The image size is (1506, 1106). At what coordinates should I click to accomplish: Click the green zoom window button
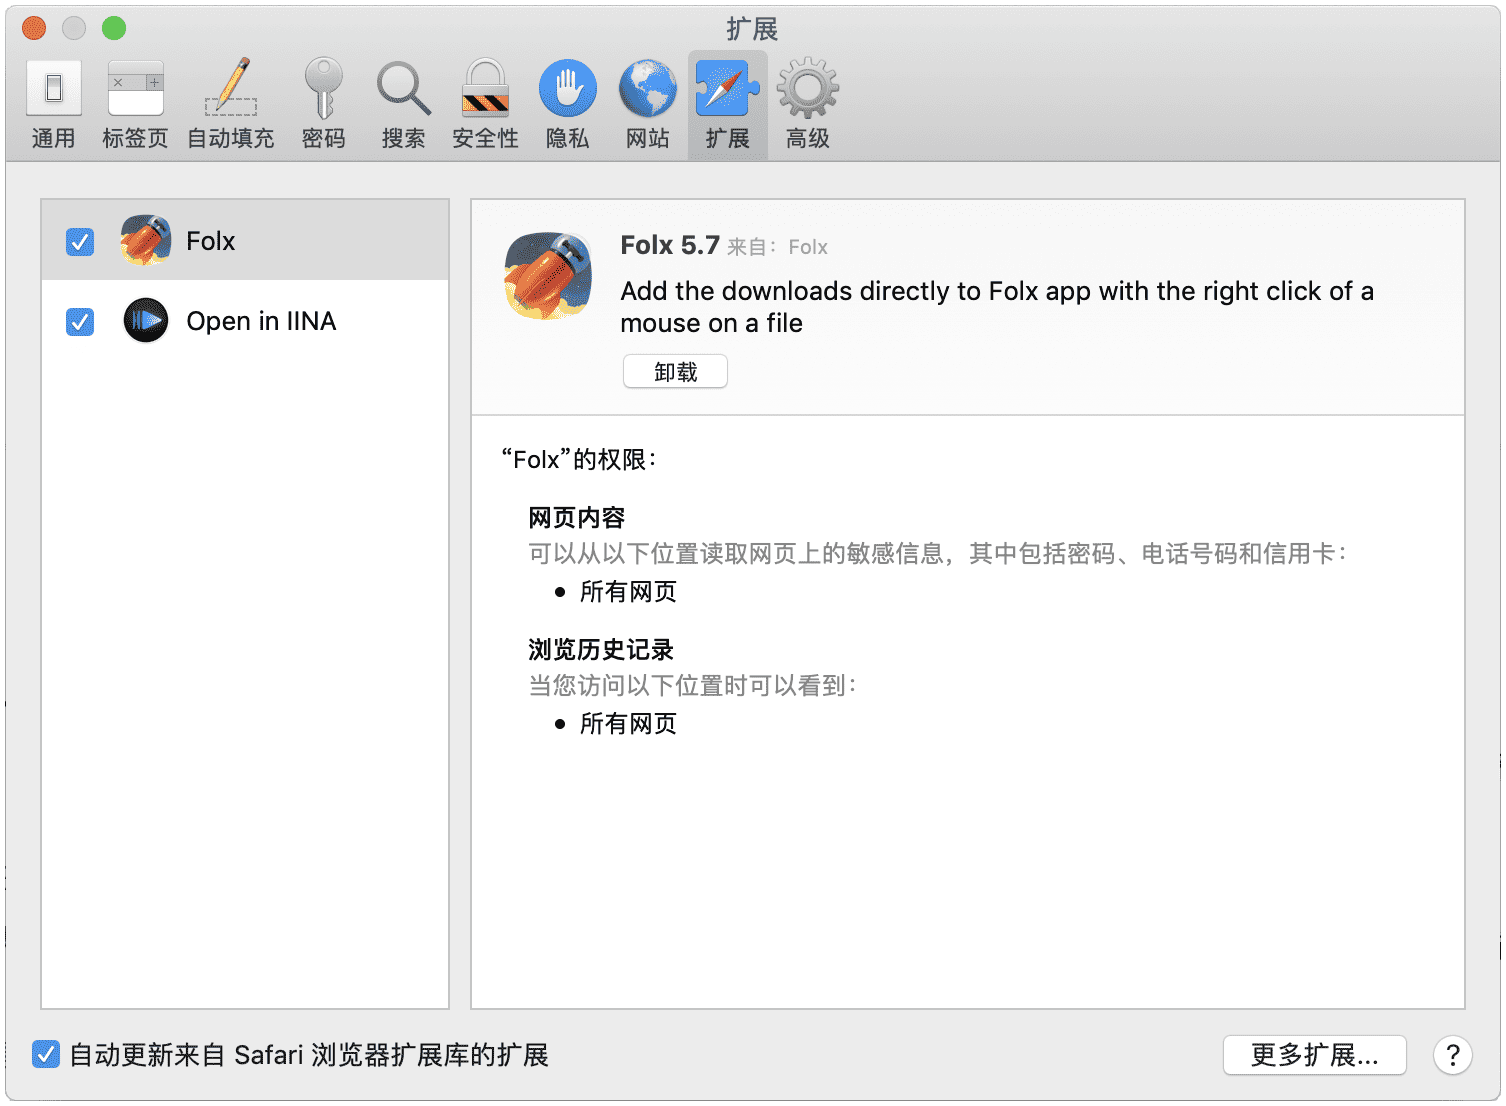click(114, 28)
